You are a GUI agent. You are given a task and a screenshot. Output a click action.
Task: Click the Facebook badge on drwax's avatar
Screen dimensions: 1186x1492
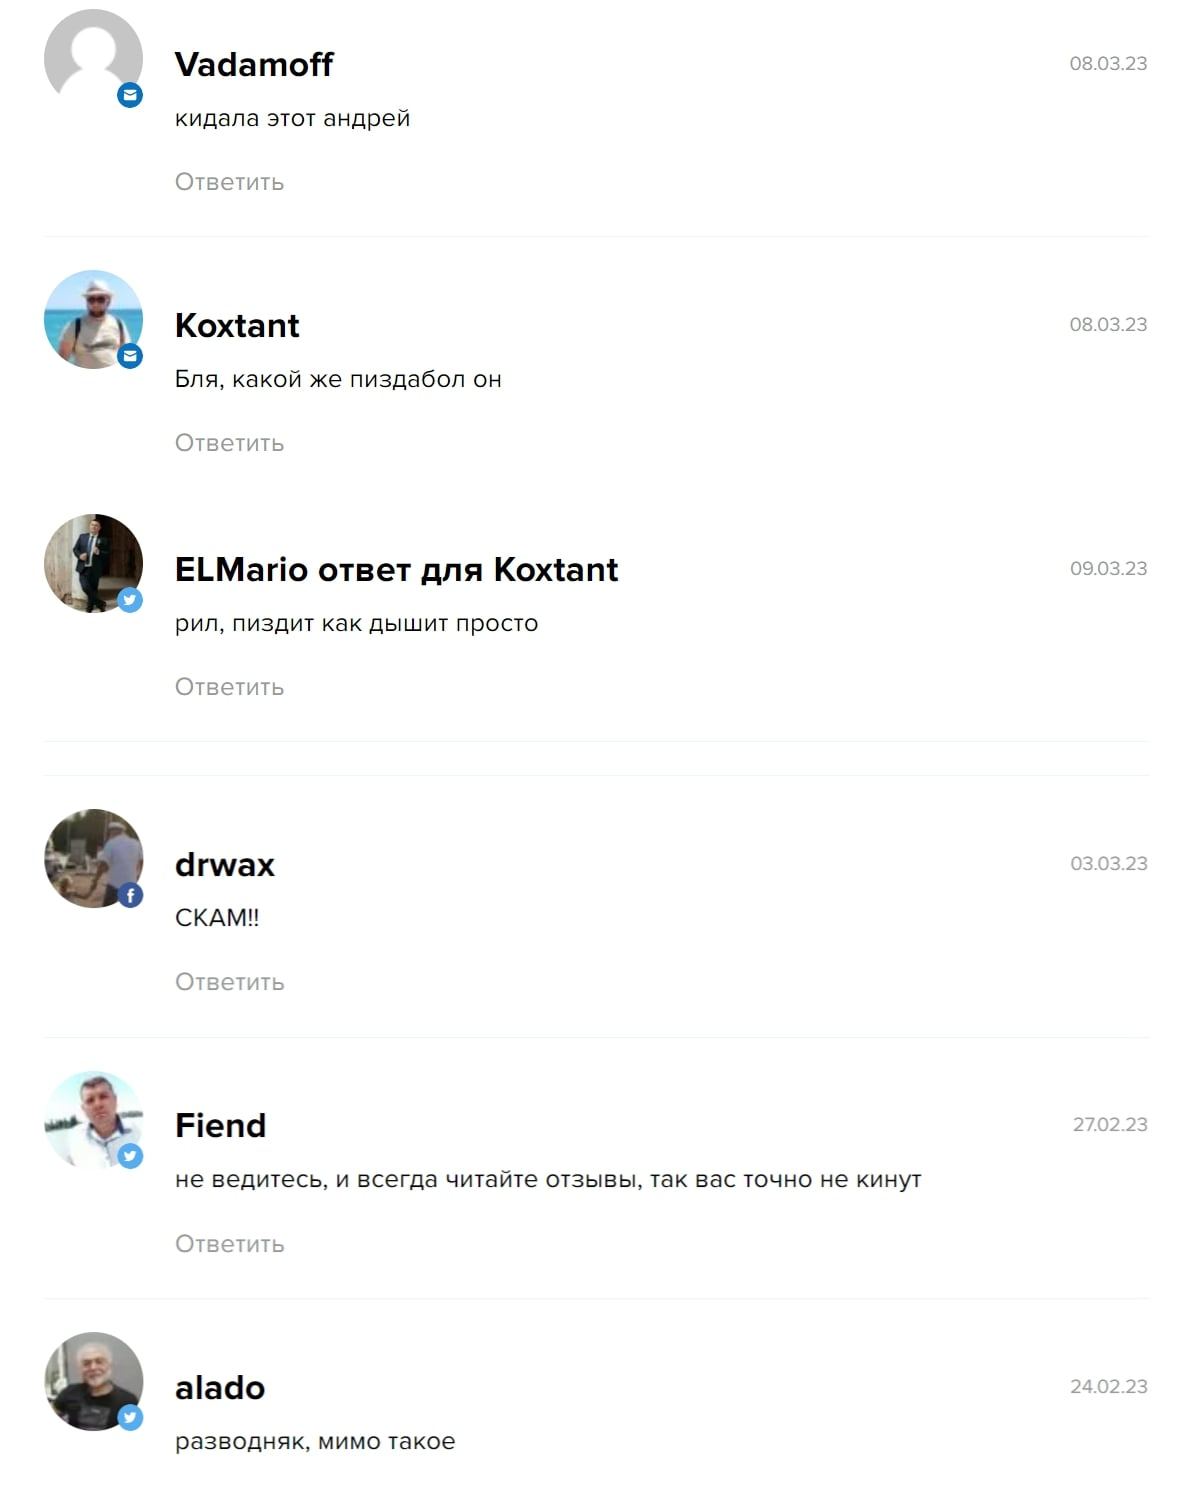pyautogui.click(x=130, y=895)
